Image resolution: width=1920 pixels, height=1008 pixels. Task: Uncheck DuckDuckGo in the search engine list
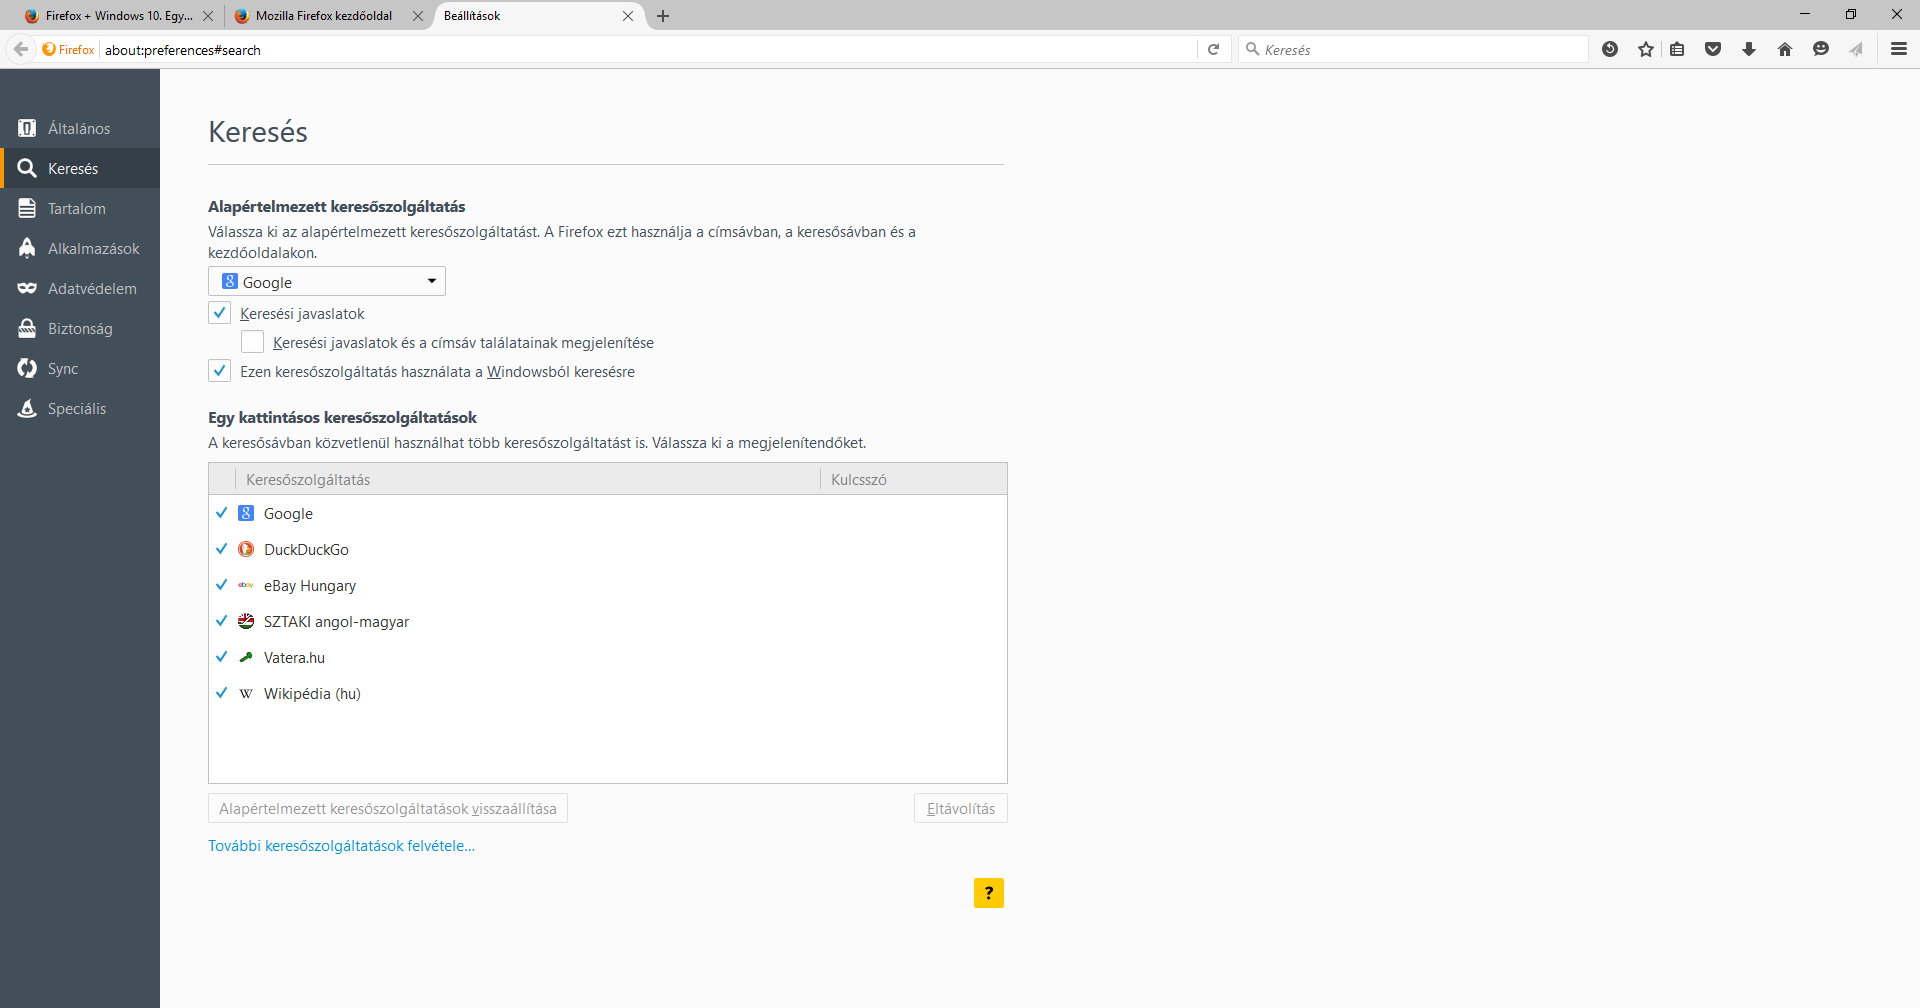tap(222, 549)
